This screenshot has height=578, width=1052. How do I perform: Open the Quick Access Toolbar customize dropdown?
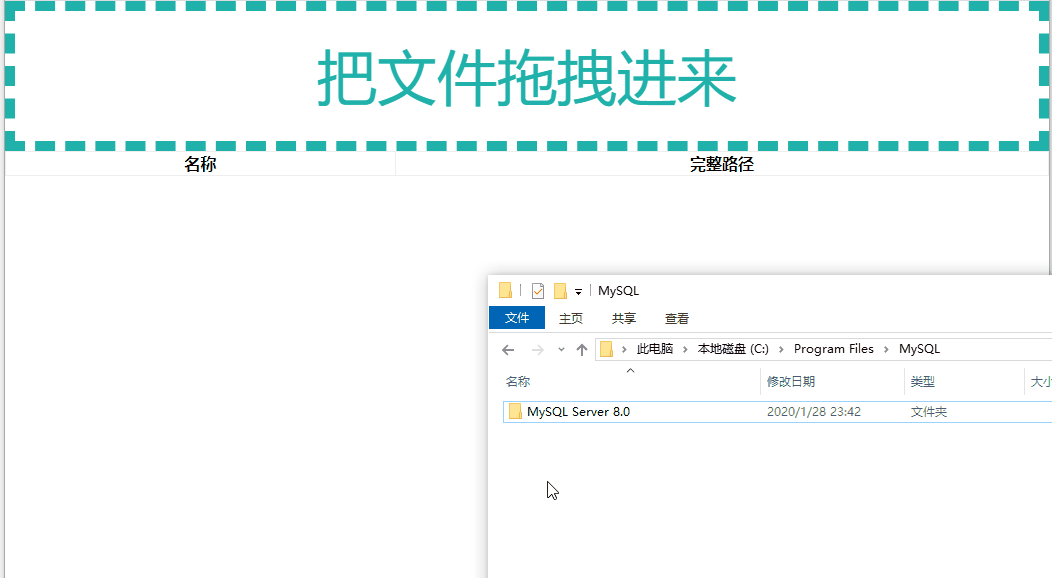576,290
